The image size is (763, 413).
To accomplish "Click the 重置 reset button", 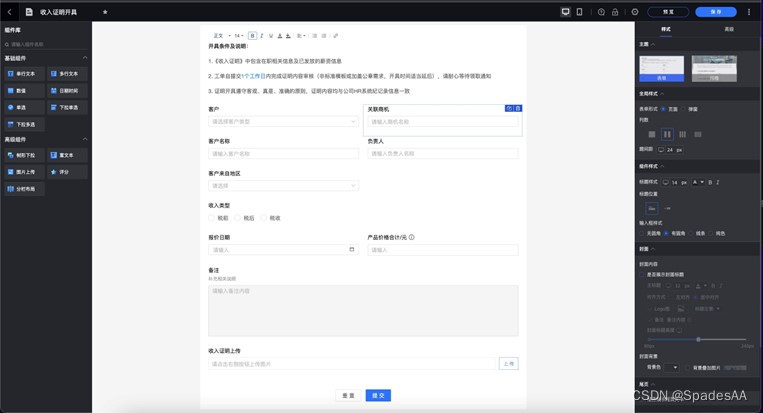I will (x=348, y=395).
